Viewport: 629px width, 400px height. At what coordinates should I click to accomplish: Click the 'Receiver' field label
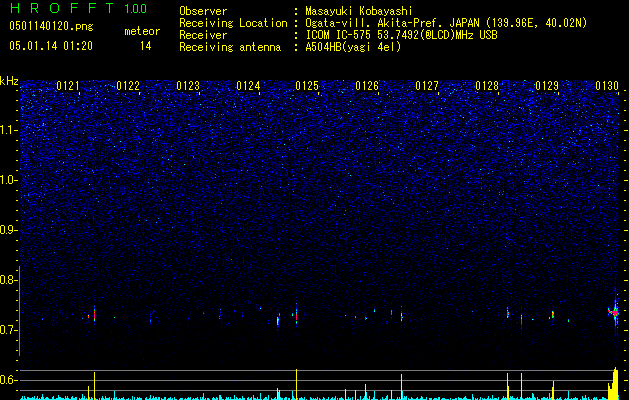click(x=203, y=35)
